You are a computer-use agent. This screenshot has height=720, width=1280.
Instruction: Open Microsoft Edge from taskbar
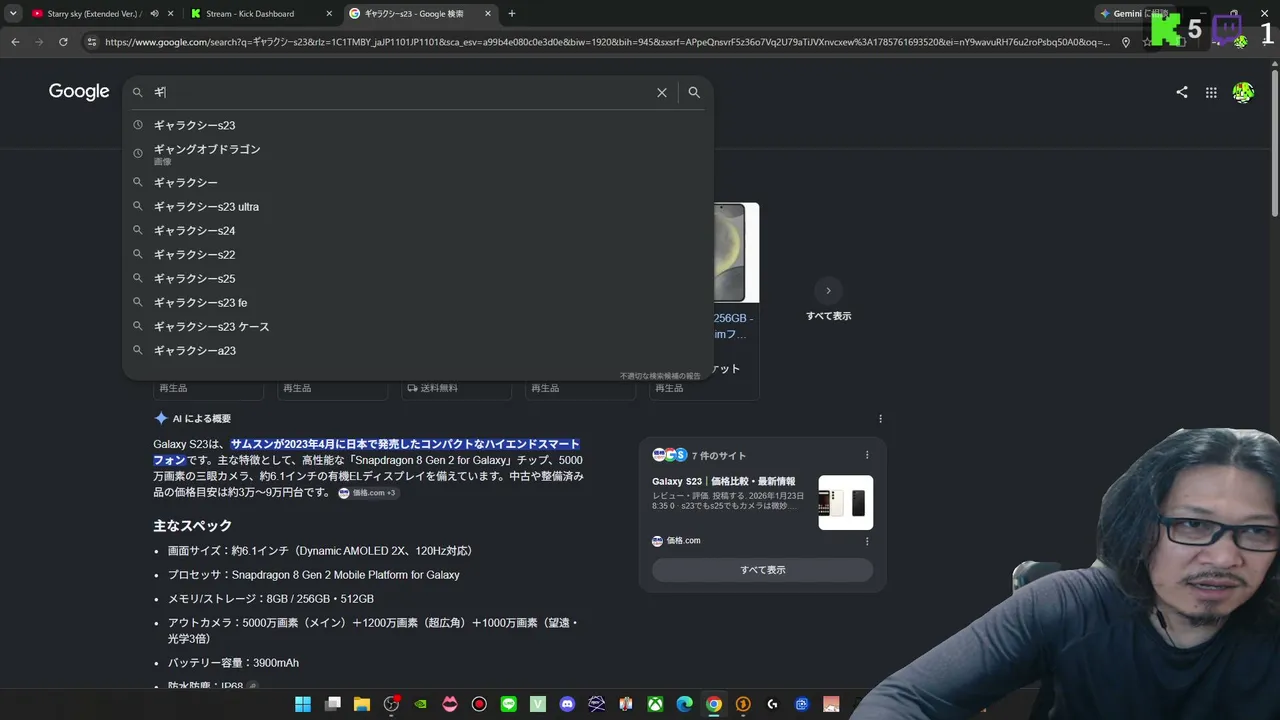tap(684, 704)
